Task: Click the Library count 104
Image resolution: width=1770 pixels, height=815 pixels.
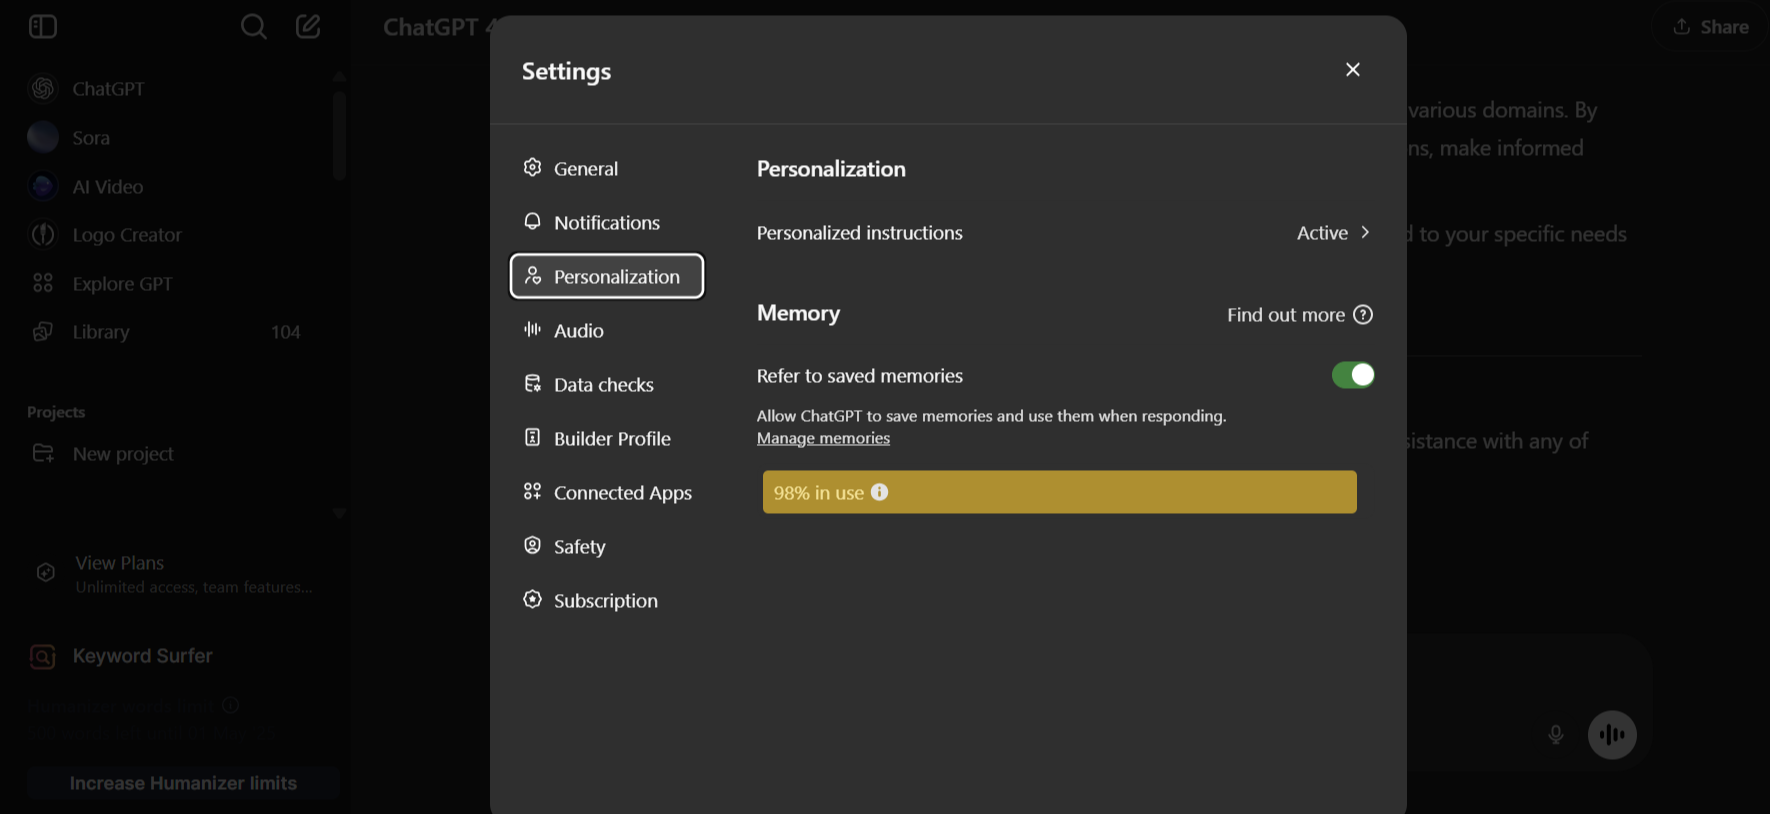Action: 286,332
